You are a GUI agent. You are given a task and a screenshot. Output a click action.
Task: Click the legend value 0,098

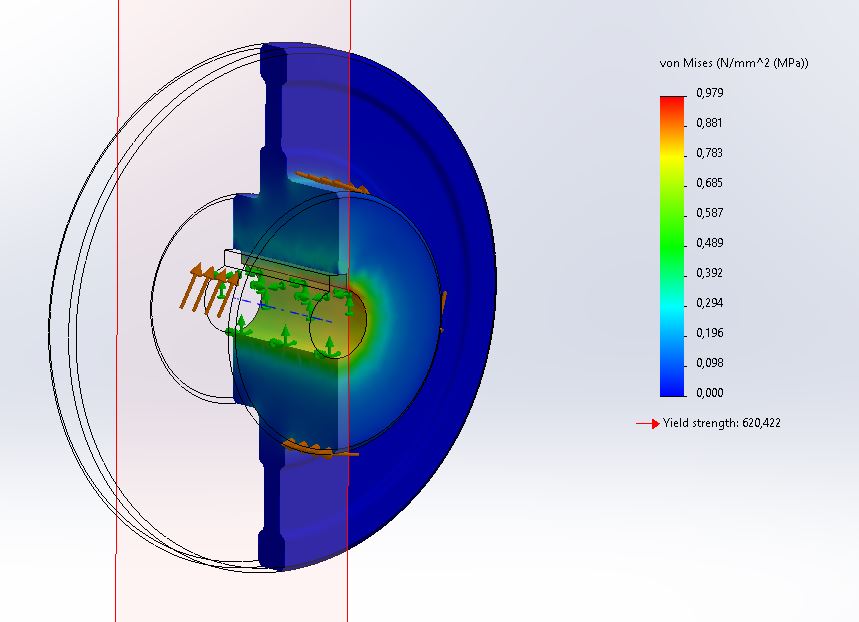[709, 363]
